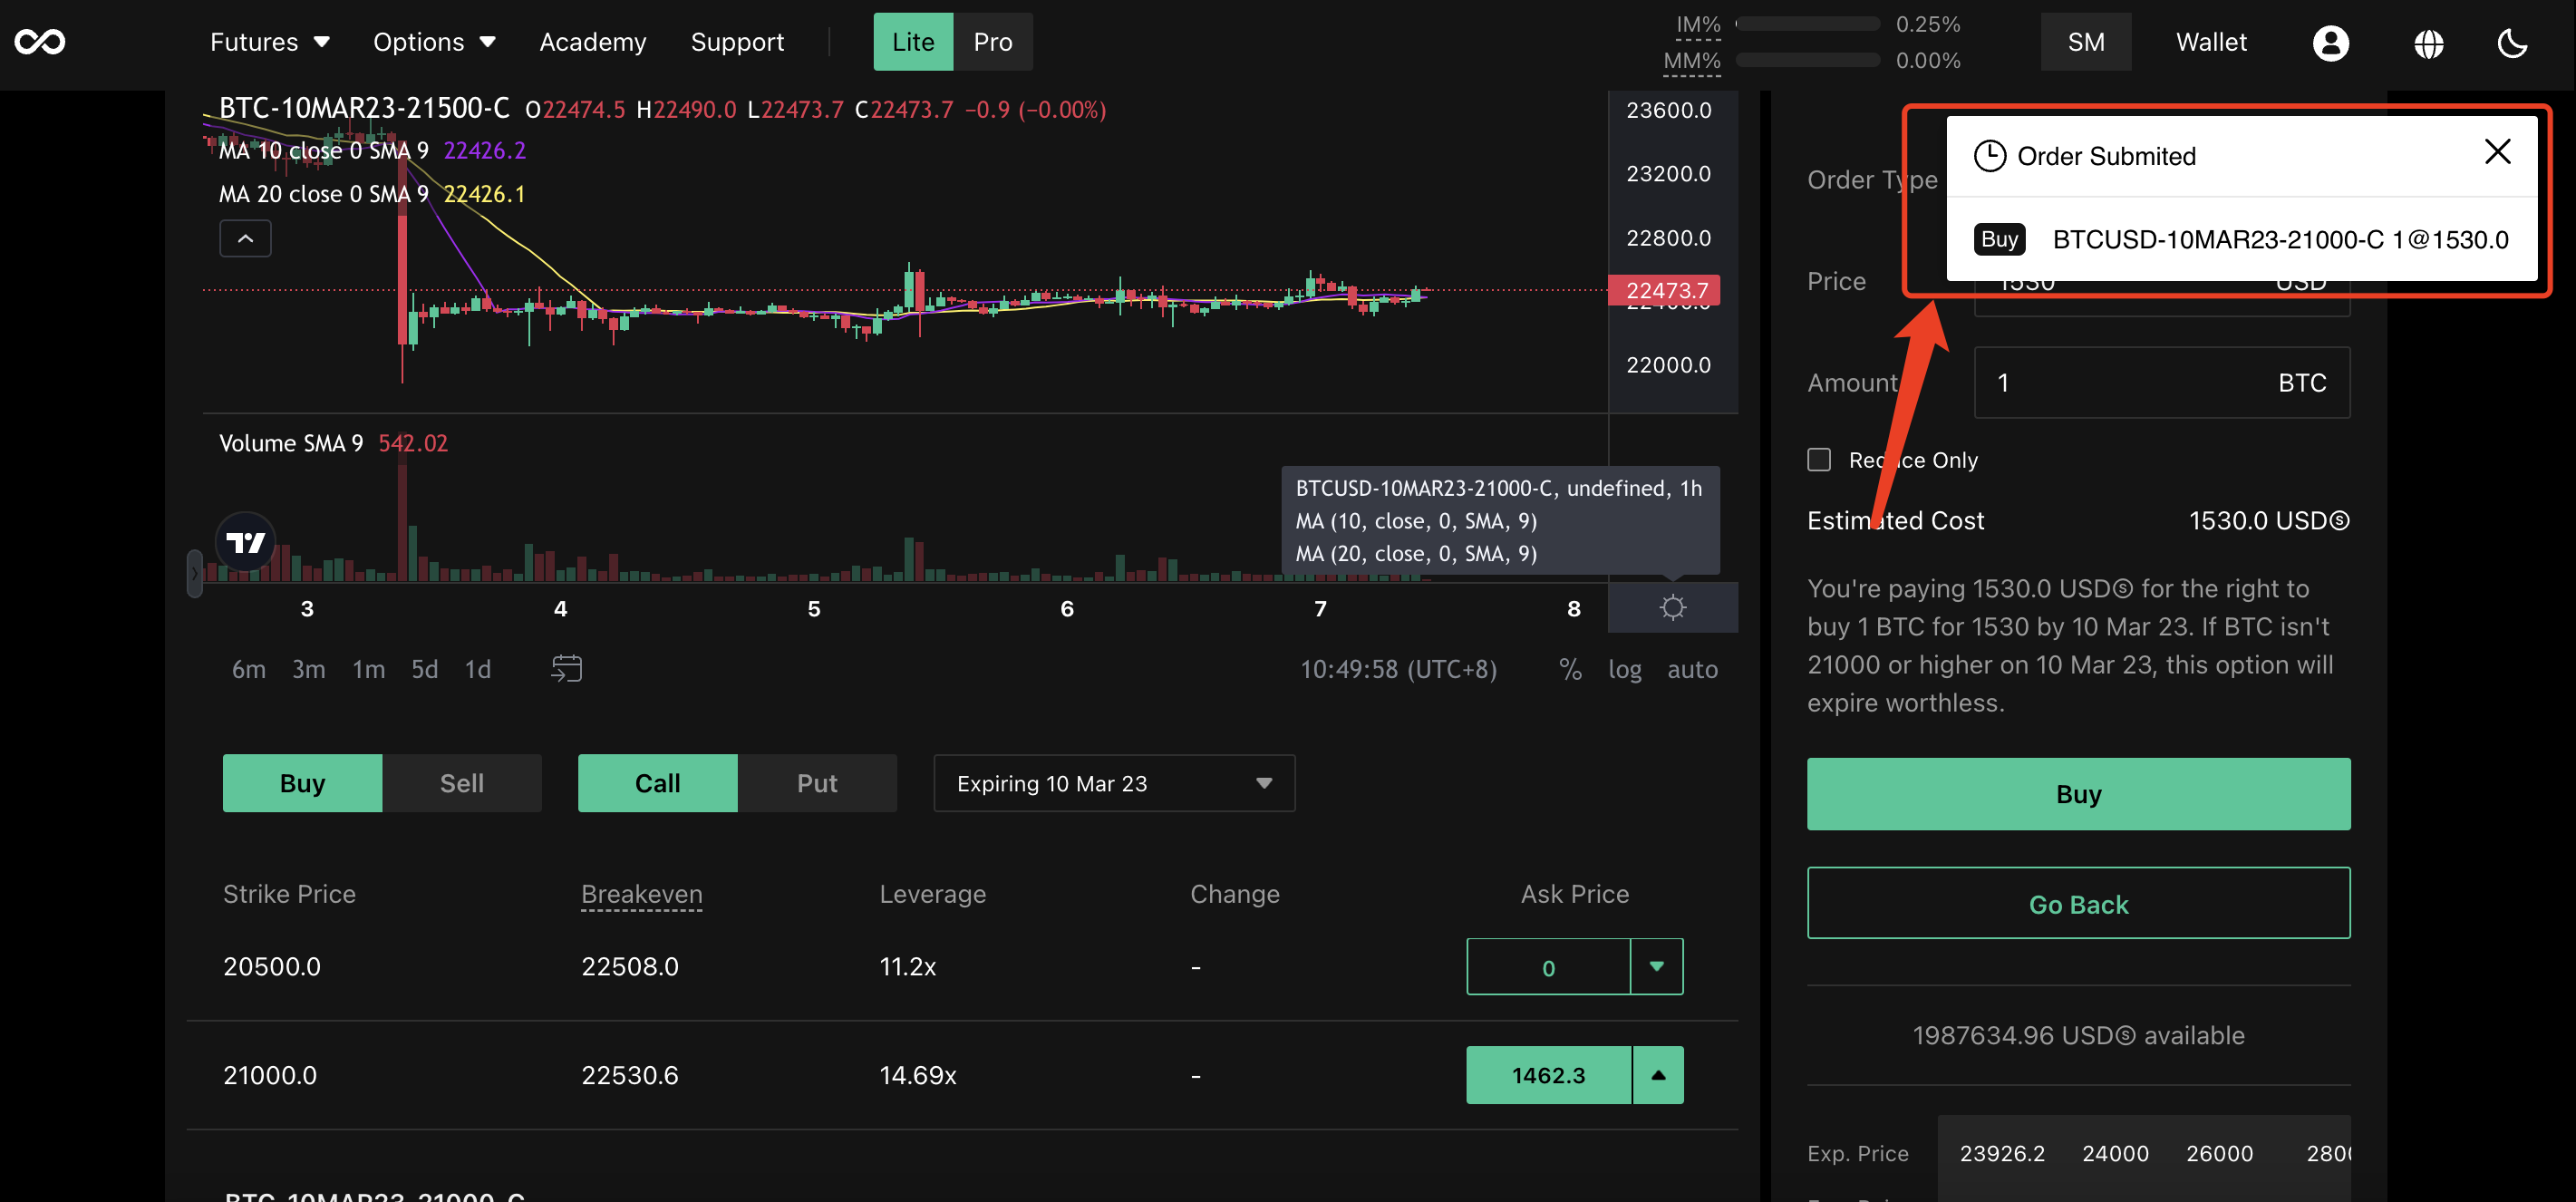The height and width of the screenshot is (1202, 2576).
Task: Click ask price 0 for strike 20500.0
Action: [x=1547, y=966]
